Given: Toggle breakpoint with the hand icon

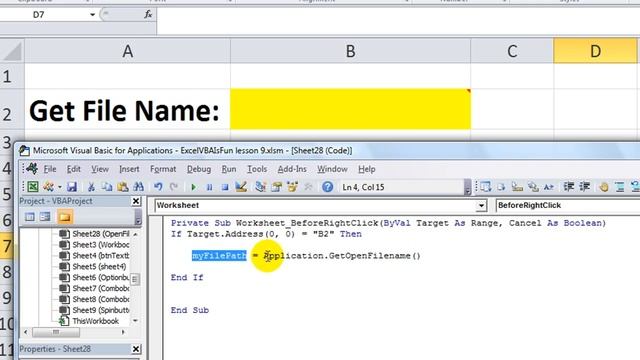Looking at the screenshot, I should (x=604, y=187).
